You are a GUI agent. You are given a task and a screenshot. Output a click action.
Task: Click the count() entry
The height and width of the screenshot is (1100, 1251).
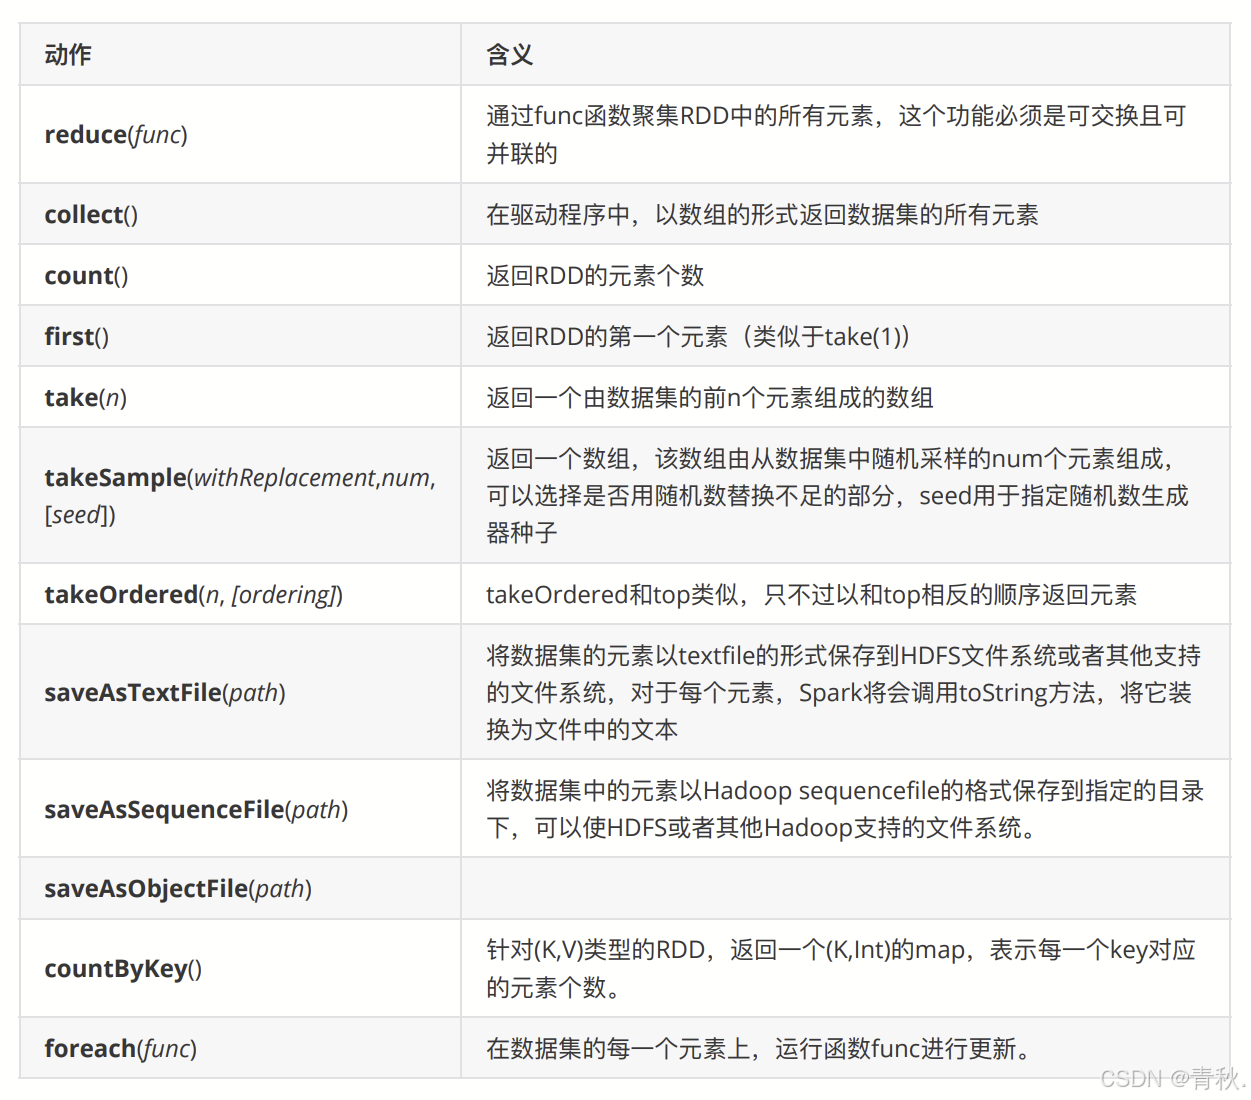point(86,276)
